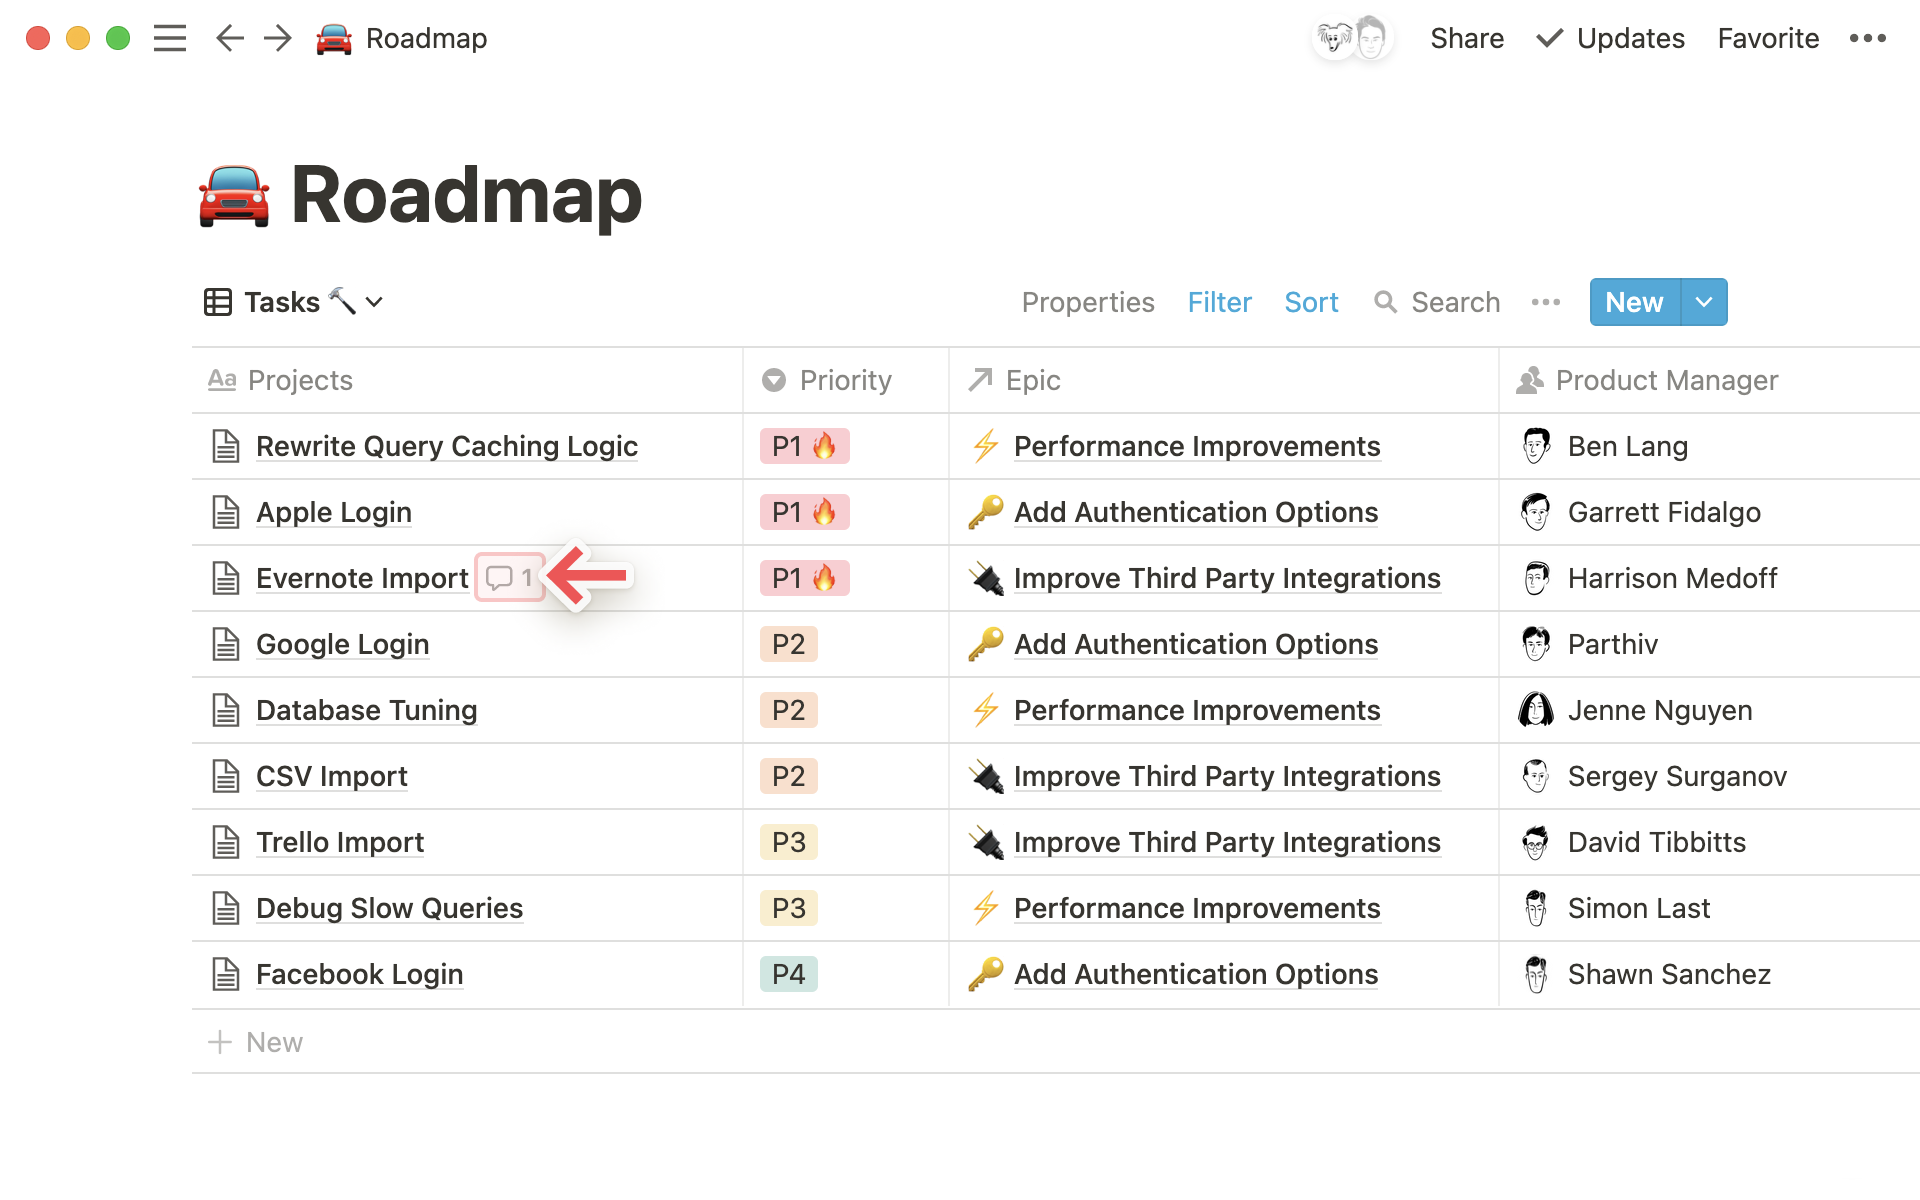Click the Projects column header icon

pyautogui.click(x=220, y=380)
